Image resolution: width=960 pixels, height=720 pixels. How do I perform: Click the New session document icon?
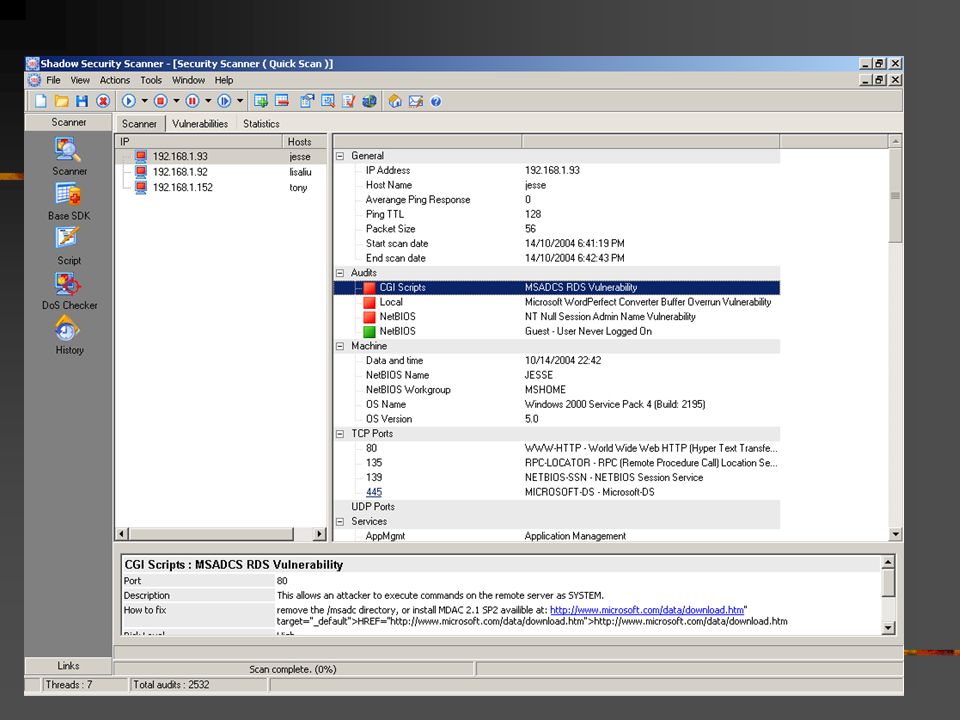click(x=40, y=101)
